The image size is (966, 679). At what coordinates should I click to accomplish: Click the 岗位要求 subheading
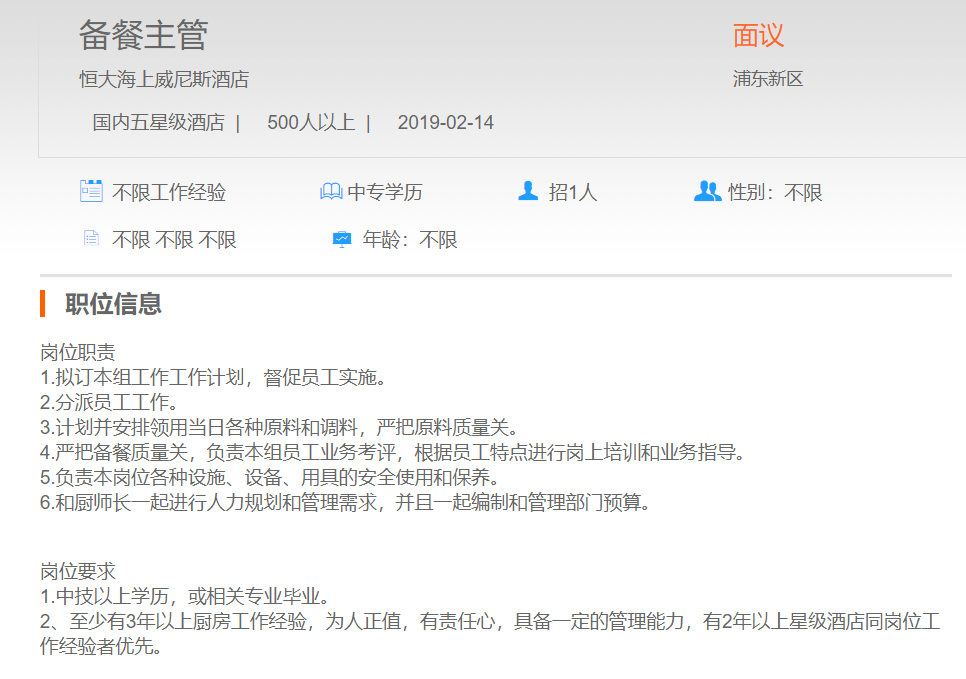(77, 572)
